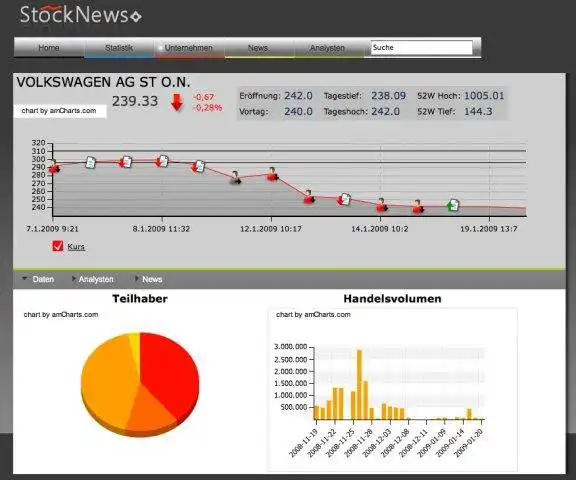The image size is (576, 480).
Task: Open the Statistik navigation item
Action: coord(119,48)
